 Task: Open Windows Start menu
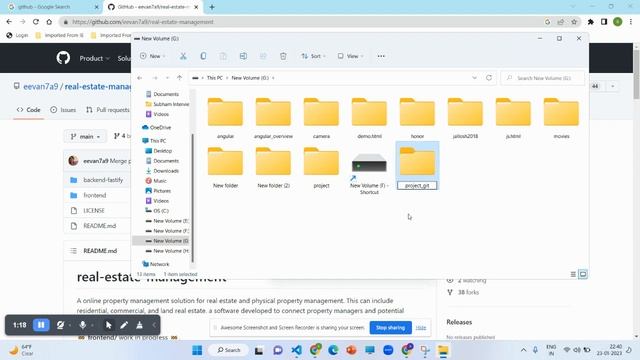pos(197,350)
